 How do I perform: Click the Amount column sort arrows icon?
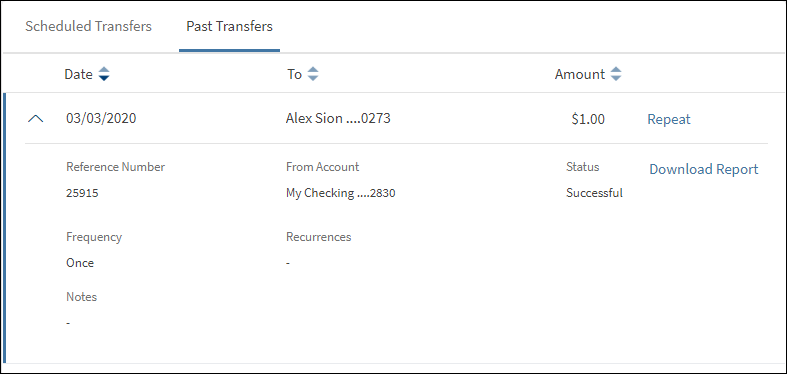click(616, 74)
